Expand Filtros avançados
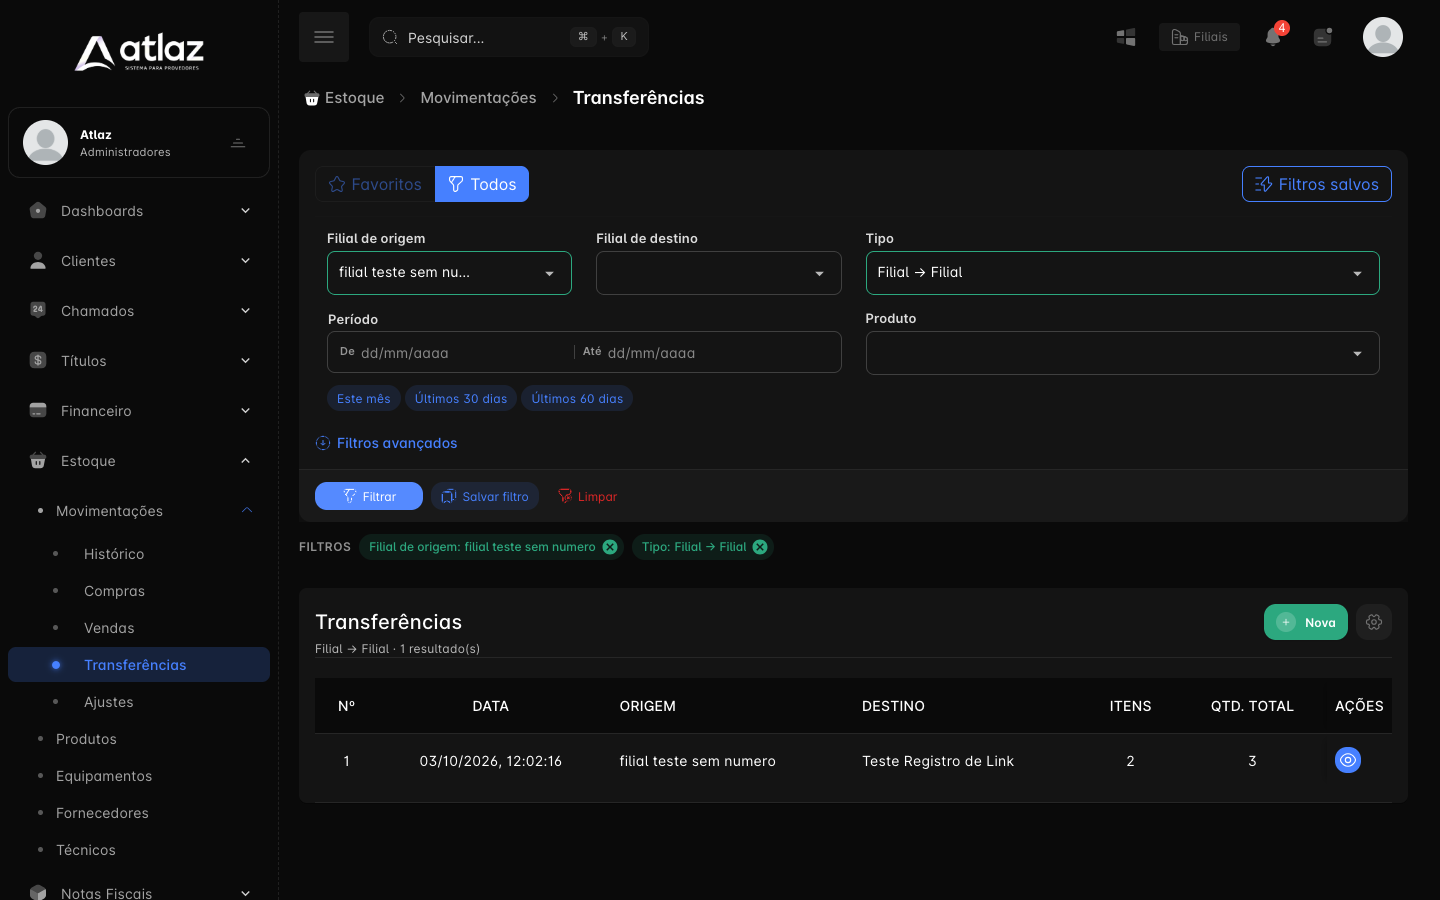The image size is (1440, 900). [386, 443]
